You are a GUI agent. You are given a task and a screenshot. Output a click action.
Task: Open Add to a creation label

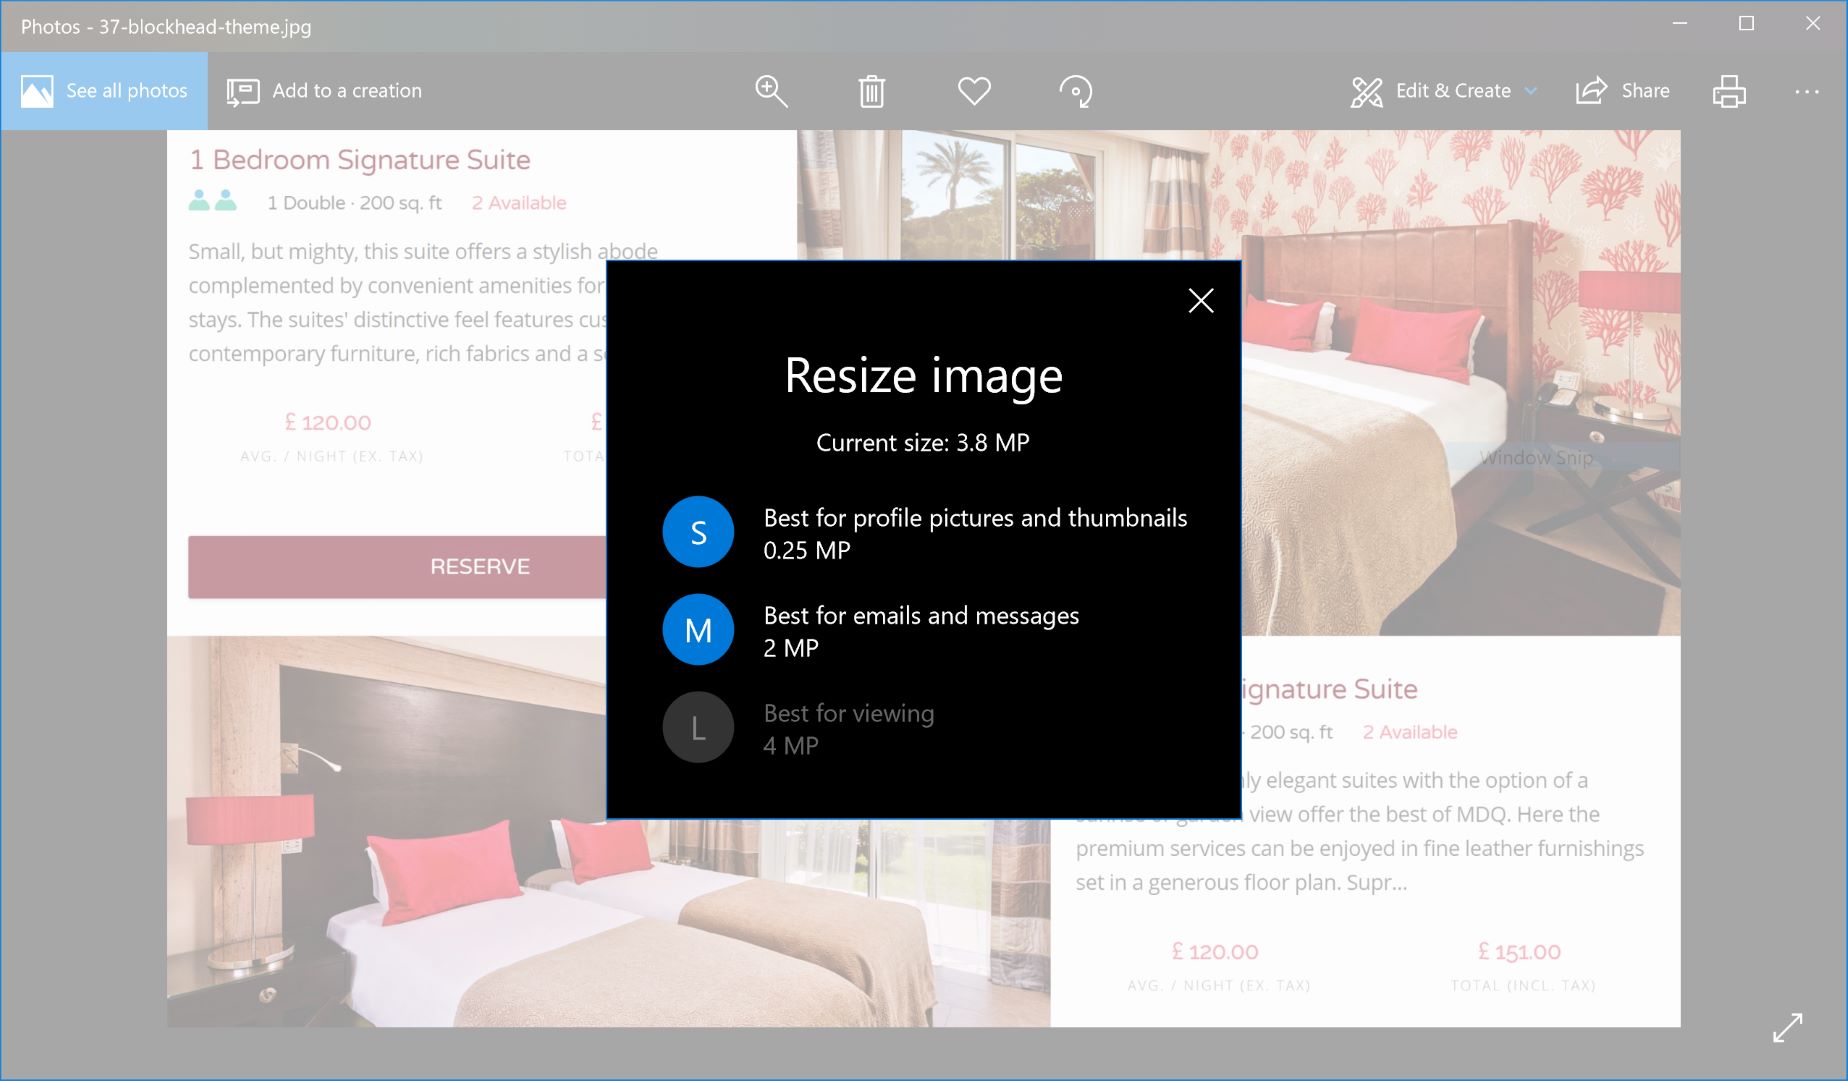[x=347, y=91]
